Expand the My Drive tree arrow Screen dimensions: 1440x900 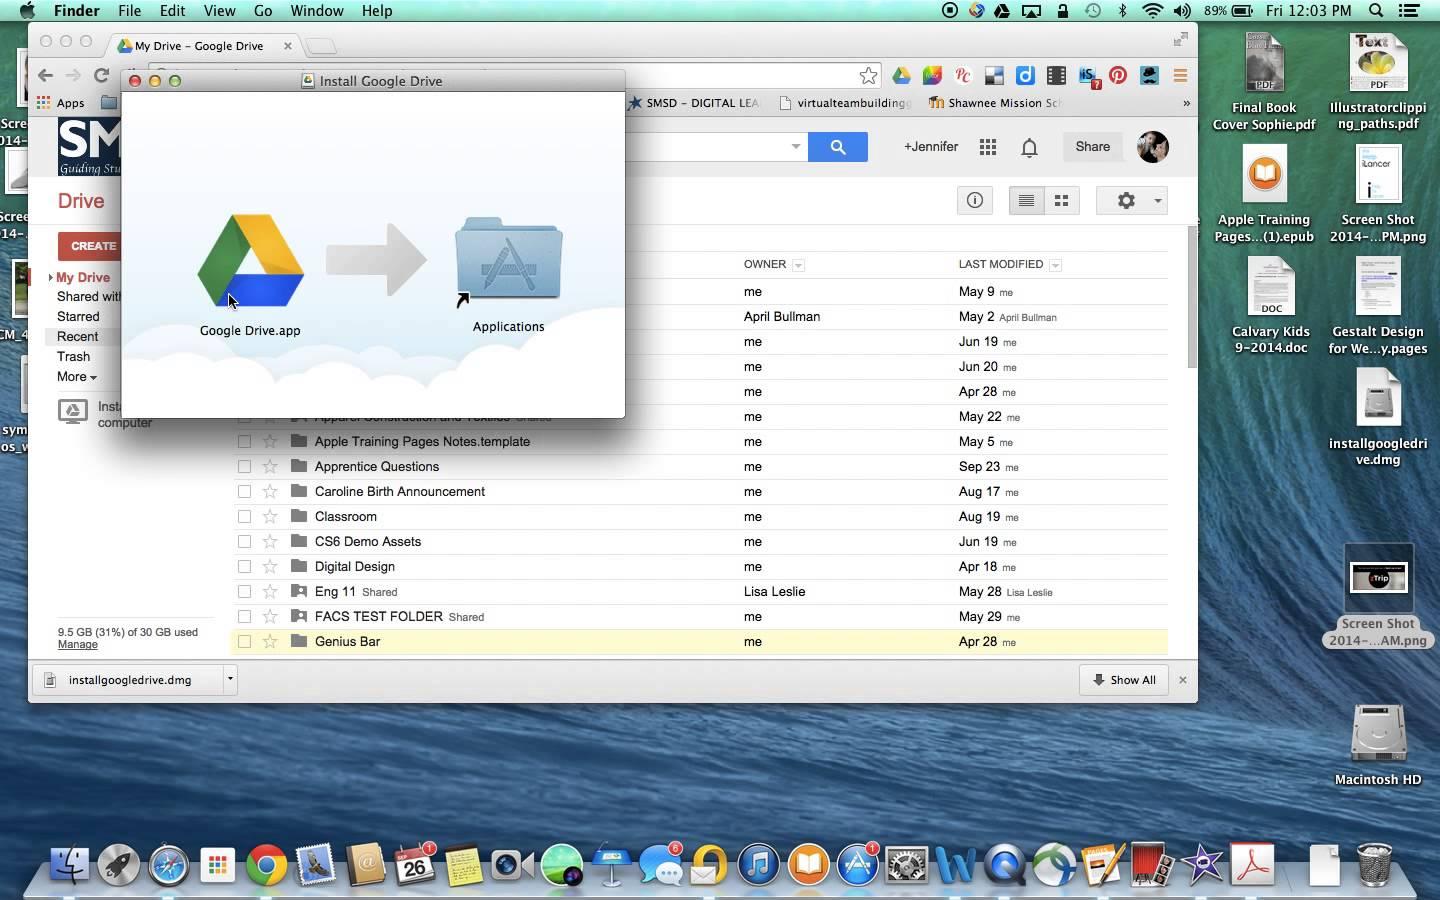[x=50, y=278]
